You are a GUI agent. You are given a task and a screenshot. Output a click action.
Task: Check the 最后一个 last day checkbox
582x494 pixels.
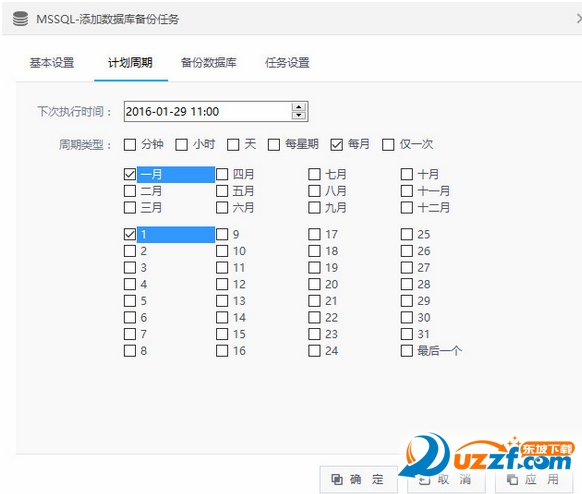tap(406, 350)
